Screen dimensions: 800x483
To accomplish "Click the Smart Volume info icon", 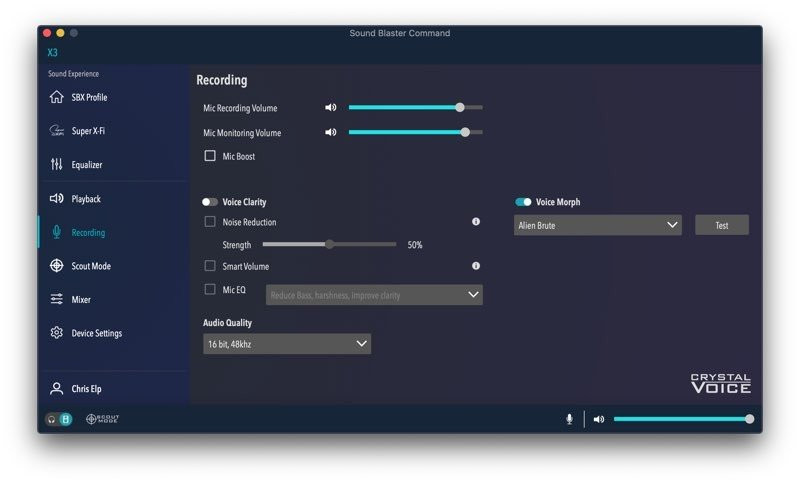I will point(476,266).
